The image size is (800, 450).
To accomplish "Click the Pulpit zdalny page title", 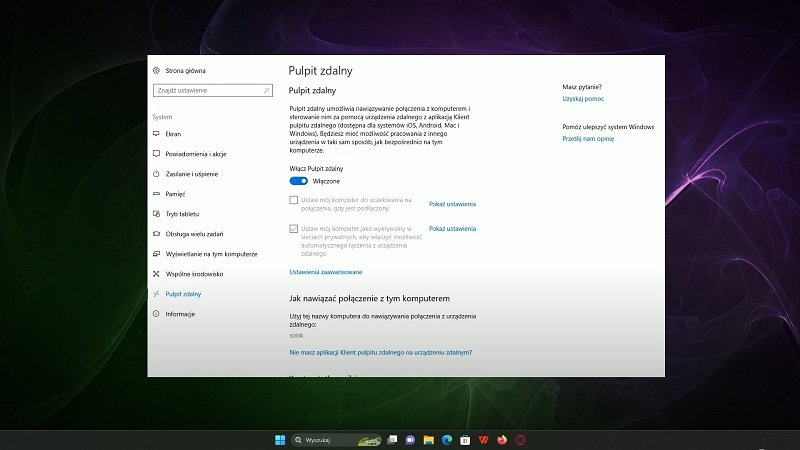I will tap(320, 70).
